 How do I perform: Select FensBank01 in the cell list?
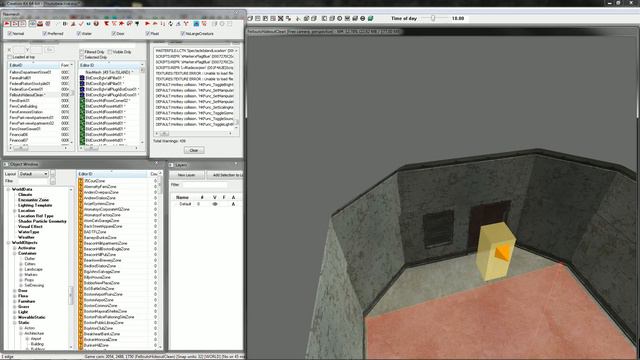point(20,100)
